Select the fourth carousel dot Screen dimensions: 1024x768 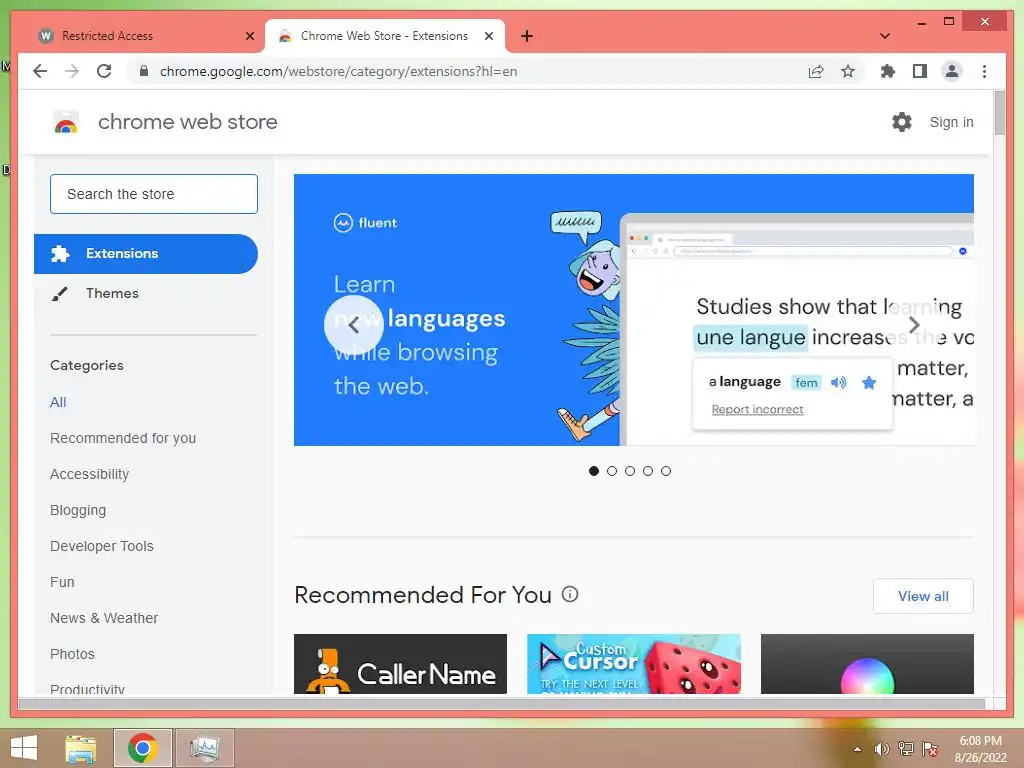click(x=648, y=471)
